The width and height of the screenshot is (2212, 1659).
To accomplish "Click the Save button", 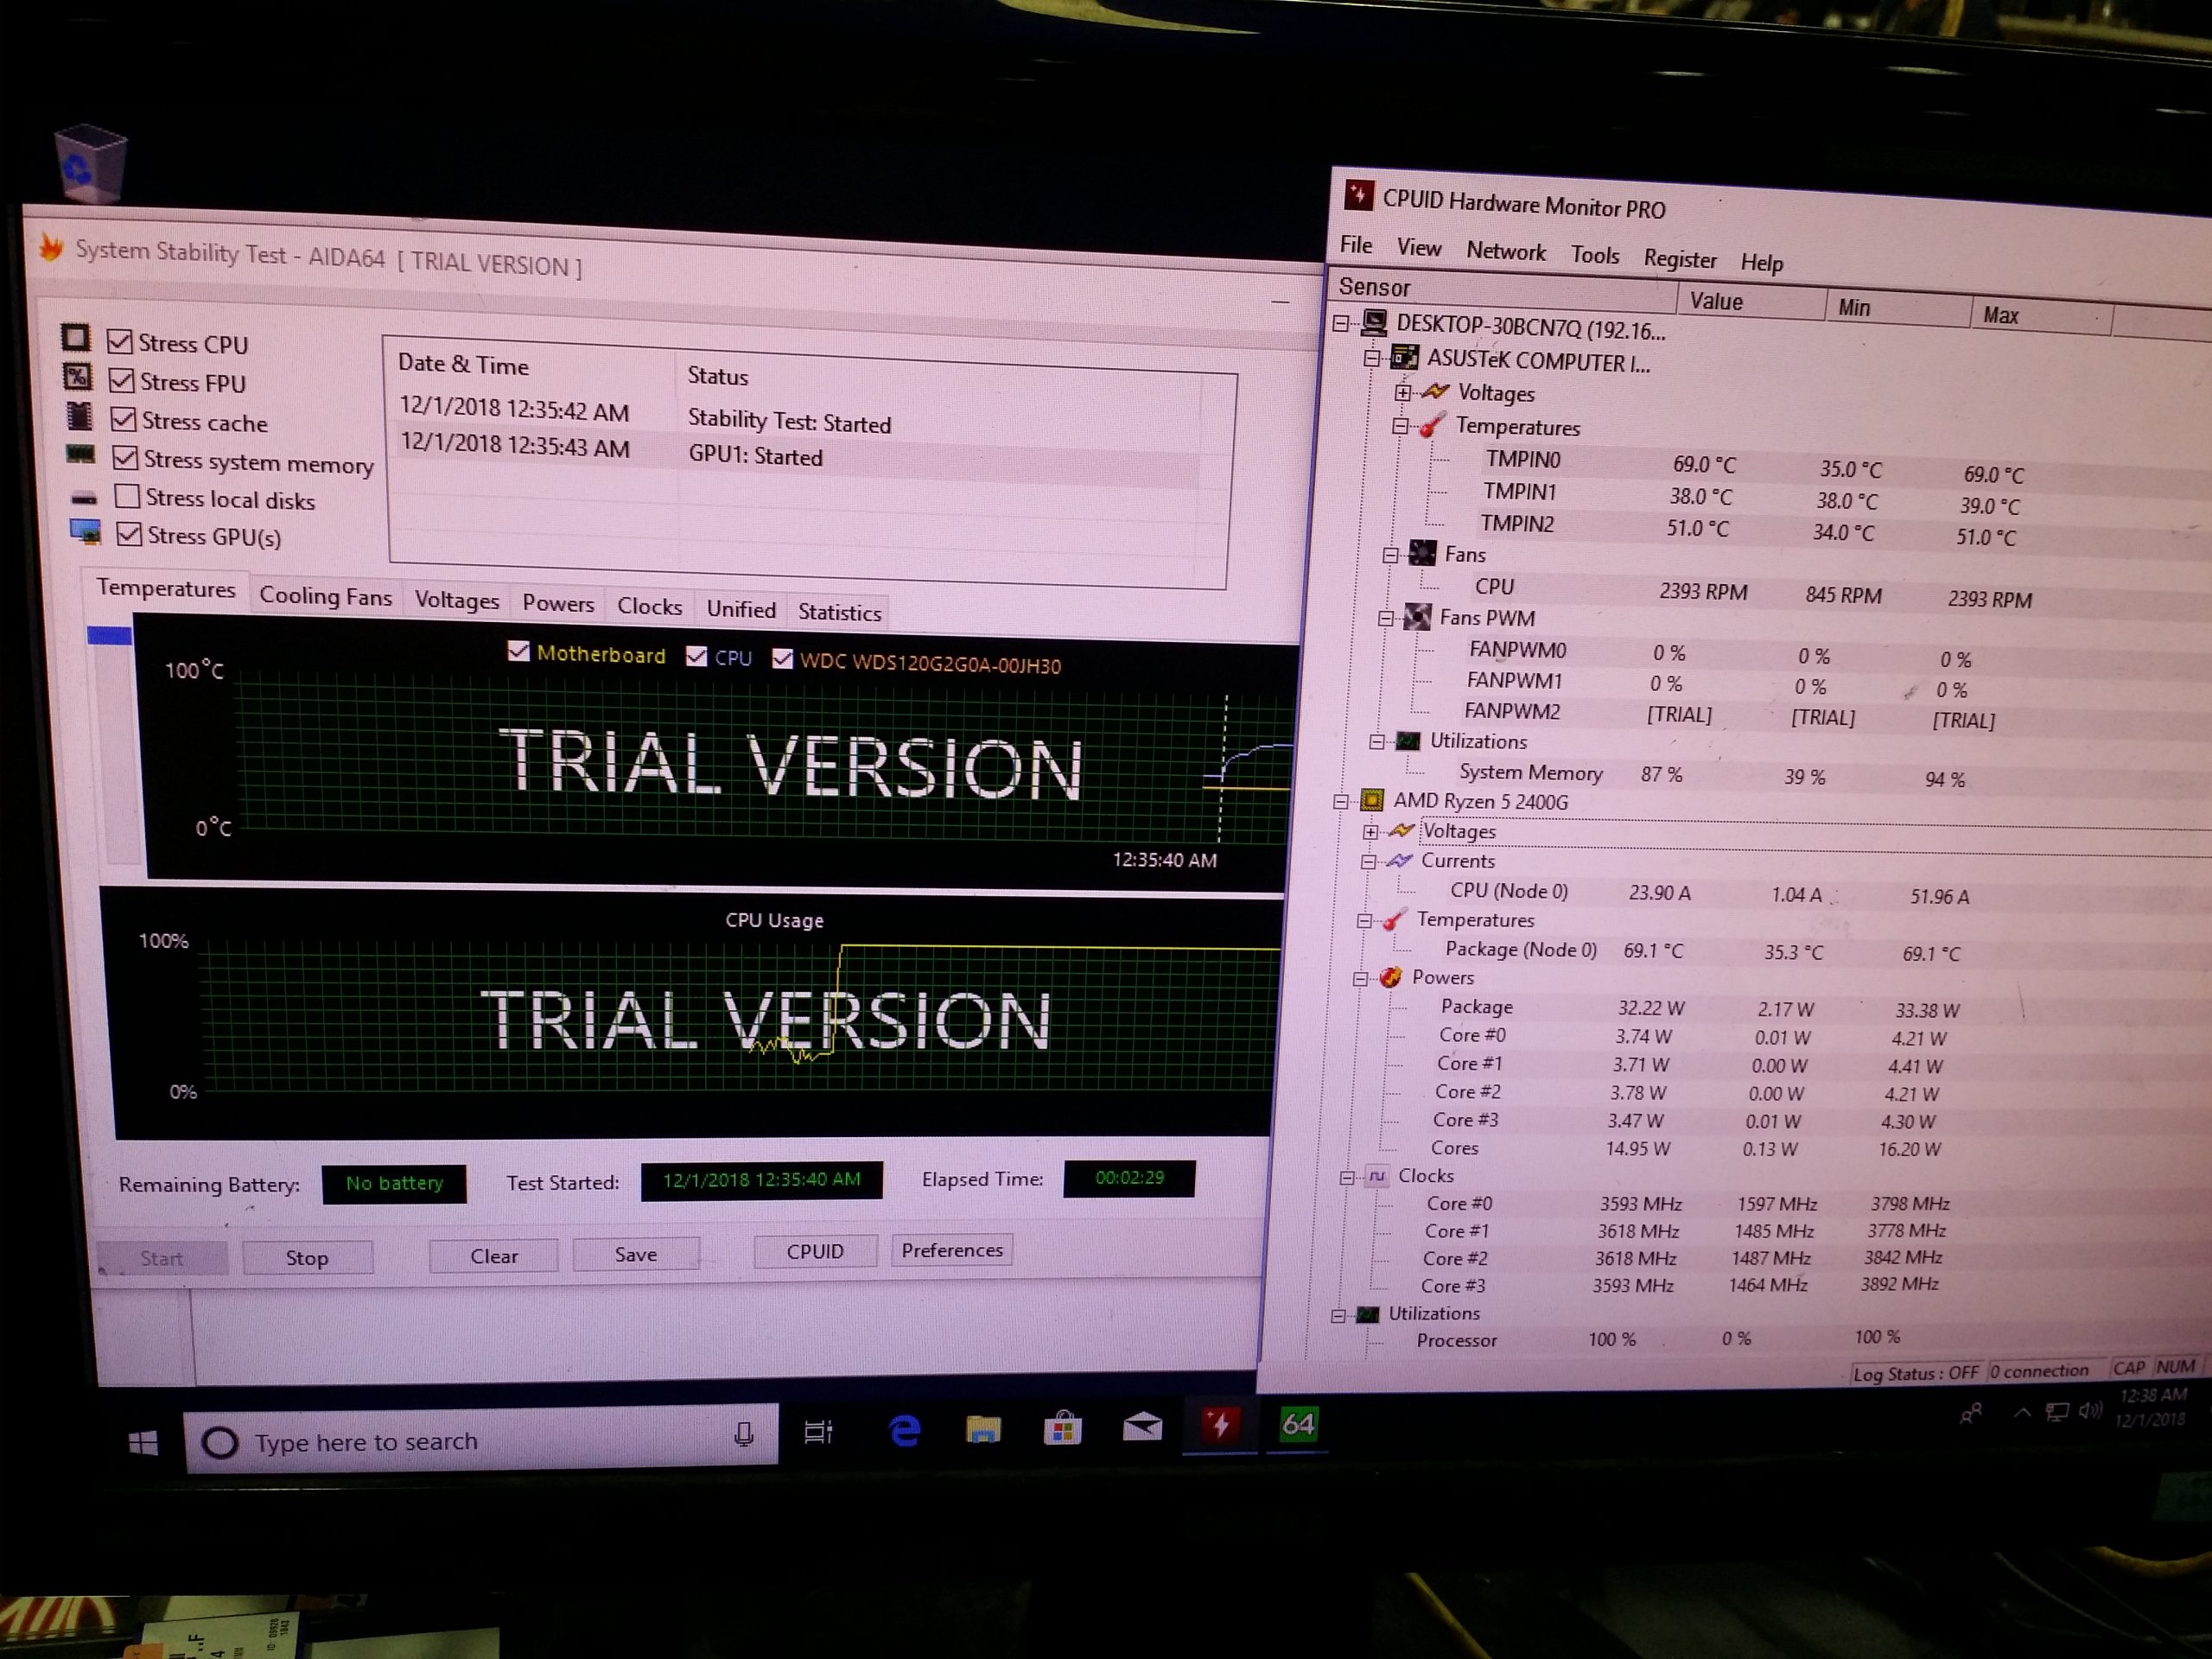I will pyautogui.click(x=636, y=1254).
